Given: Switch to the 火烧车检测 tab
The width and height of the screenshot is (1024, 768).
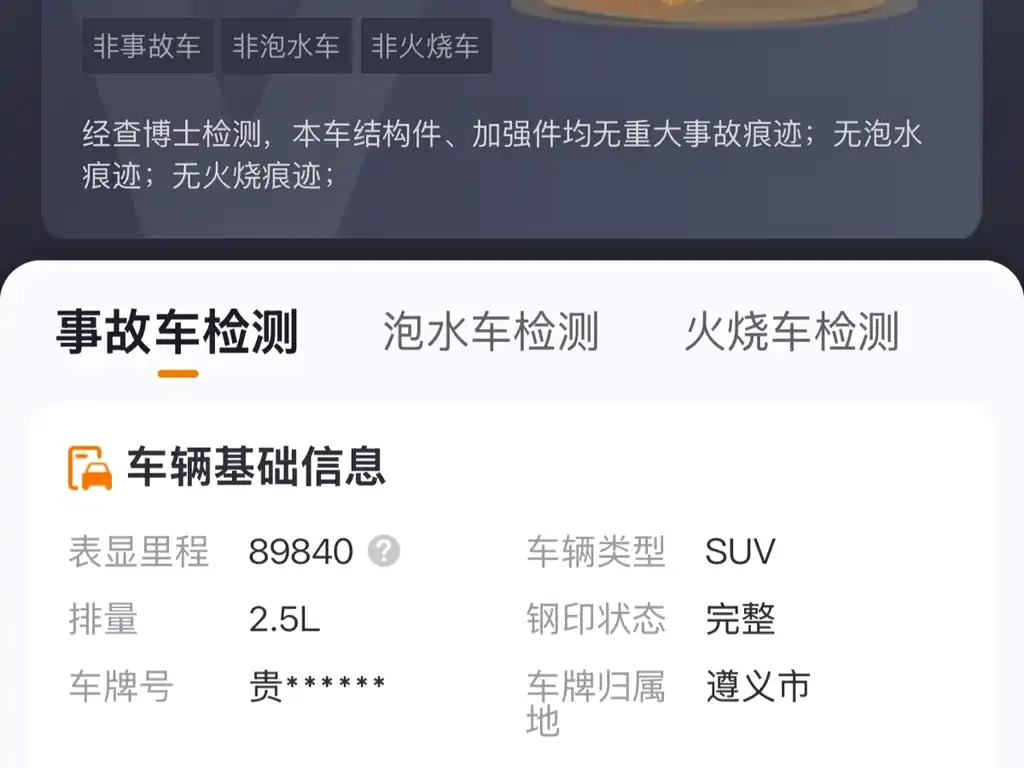Looking at the screenshot, I should 792,332.
